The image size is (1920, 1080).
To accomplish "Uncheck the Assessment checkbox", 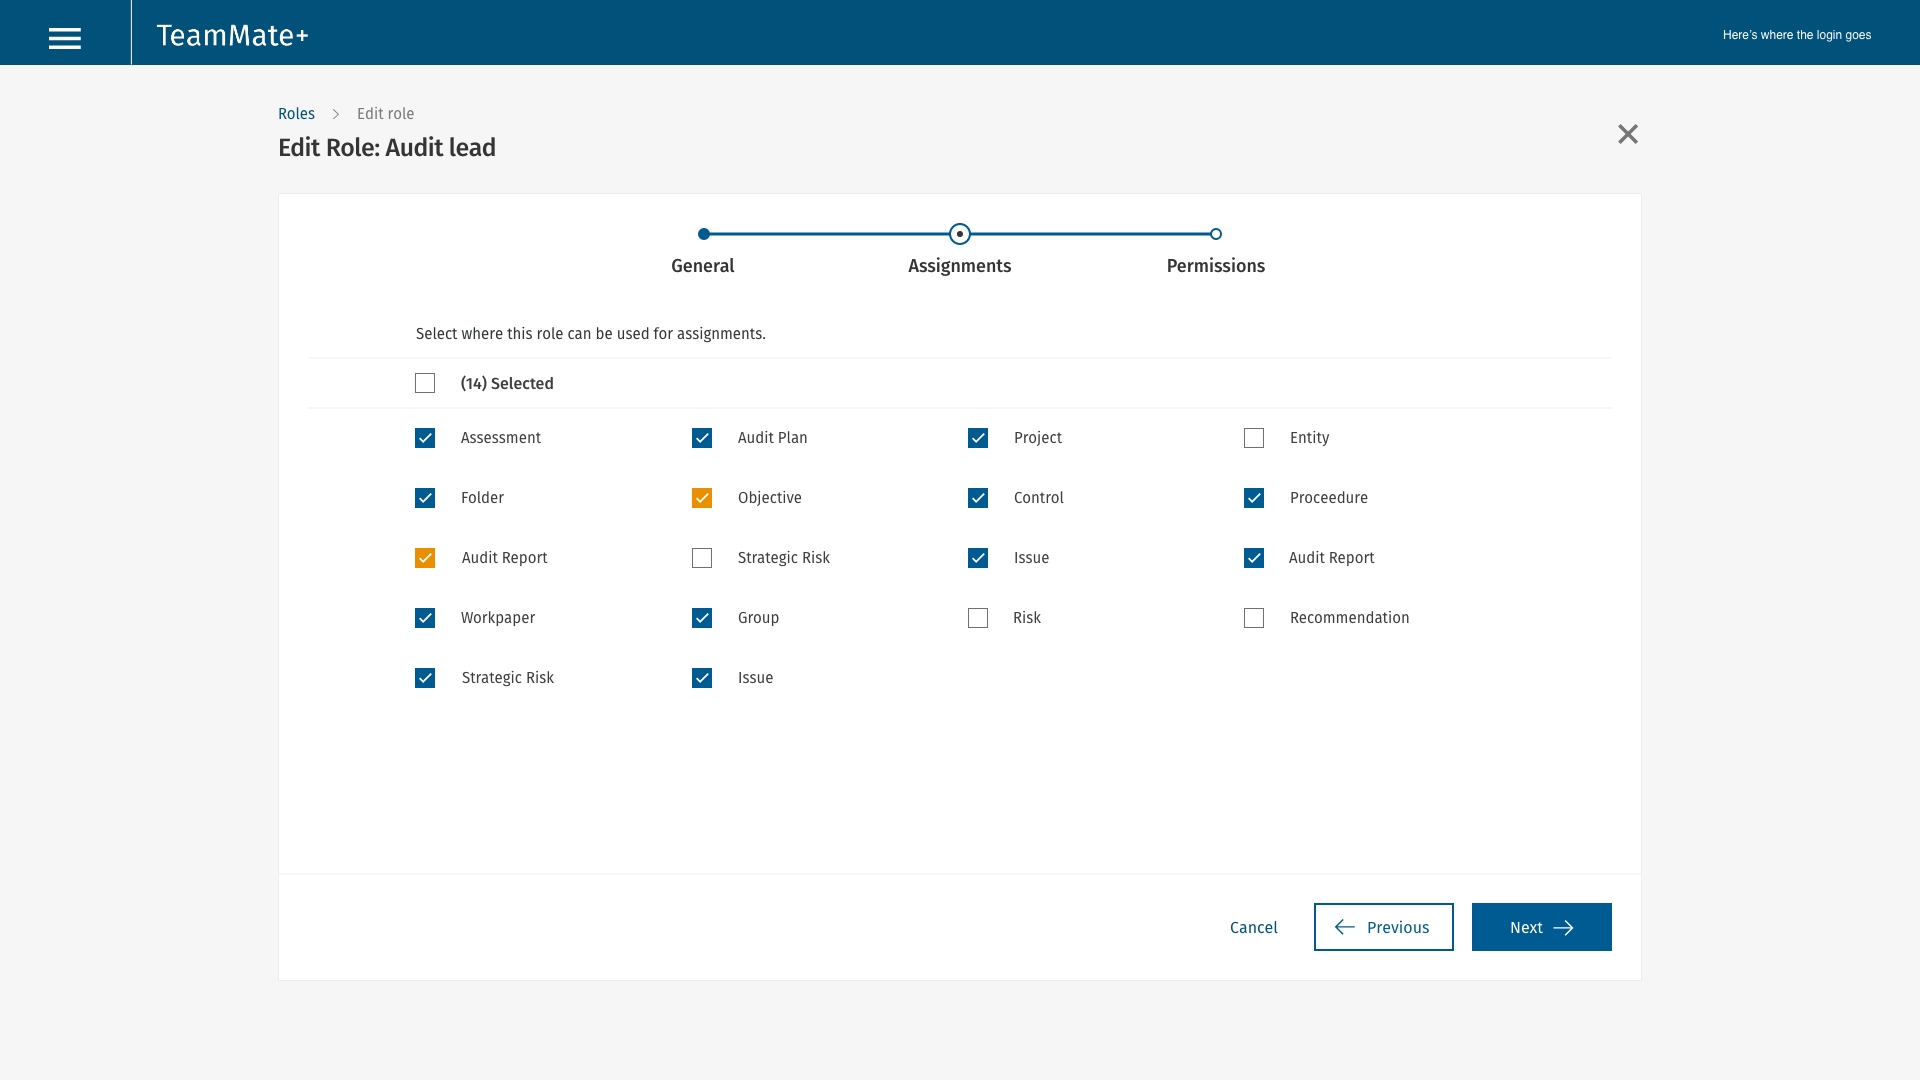I will (x=425, y=438).
